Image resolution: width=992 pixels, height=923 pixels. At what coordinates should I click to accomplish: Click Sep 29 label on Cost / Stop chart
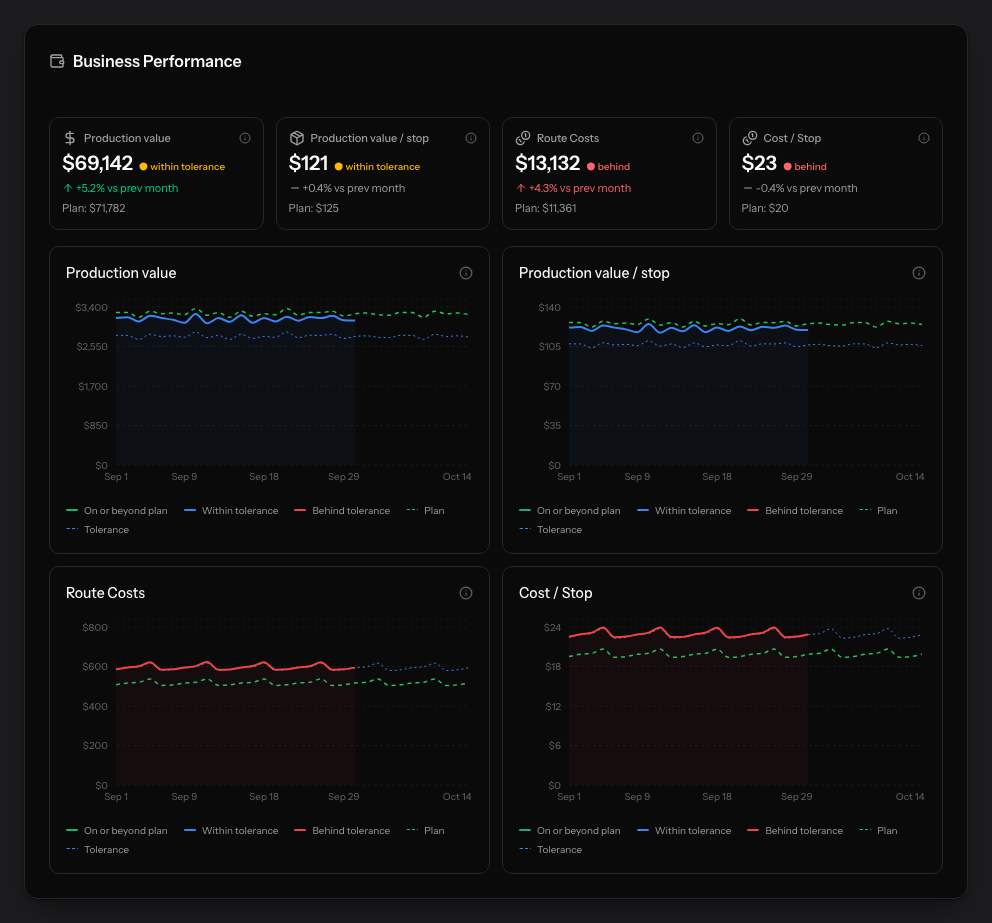tap(797, 796)
